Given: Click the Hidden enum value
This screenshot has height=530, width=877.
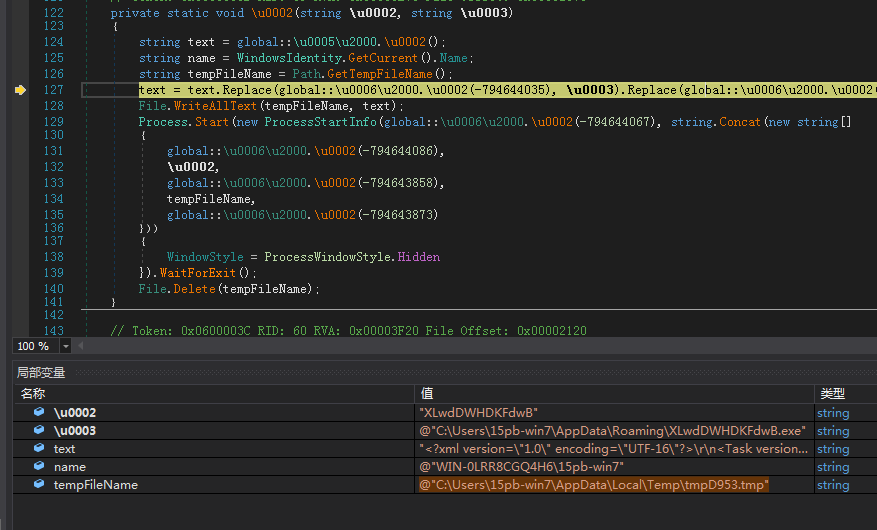Looking at the screenshot, I should coord(418,257).
